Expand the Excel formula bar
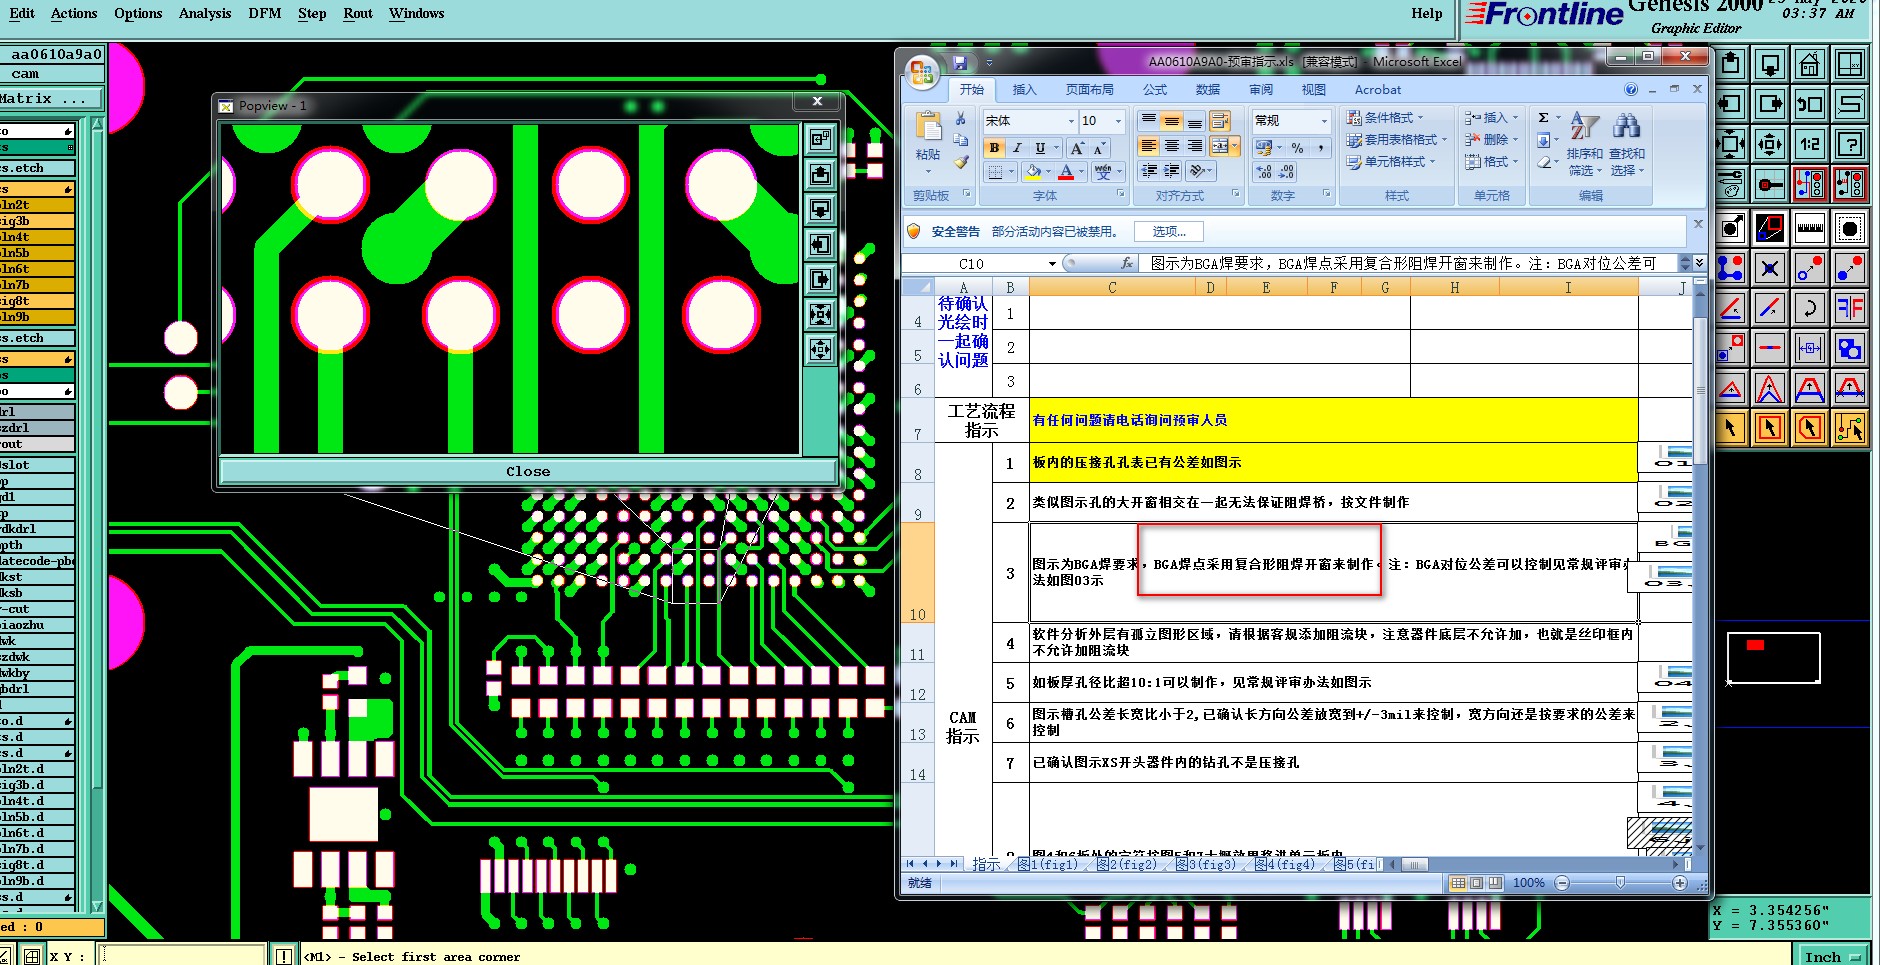 (x=1699, y=263)
